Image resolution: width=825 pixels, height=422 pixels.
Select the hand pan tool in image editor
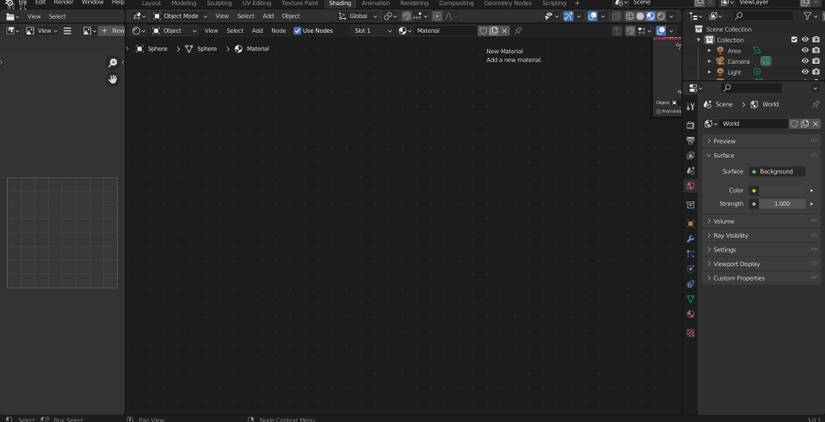pos(113,79)
